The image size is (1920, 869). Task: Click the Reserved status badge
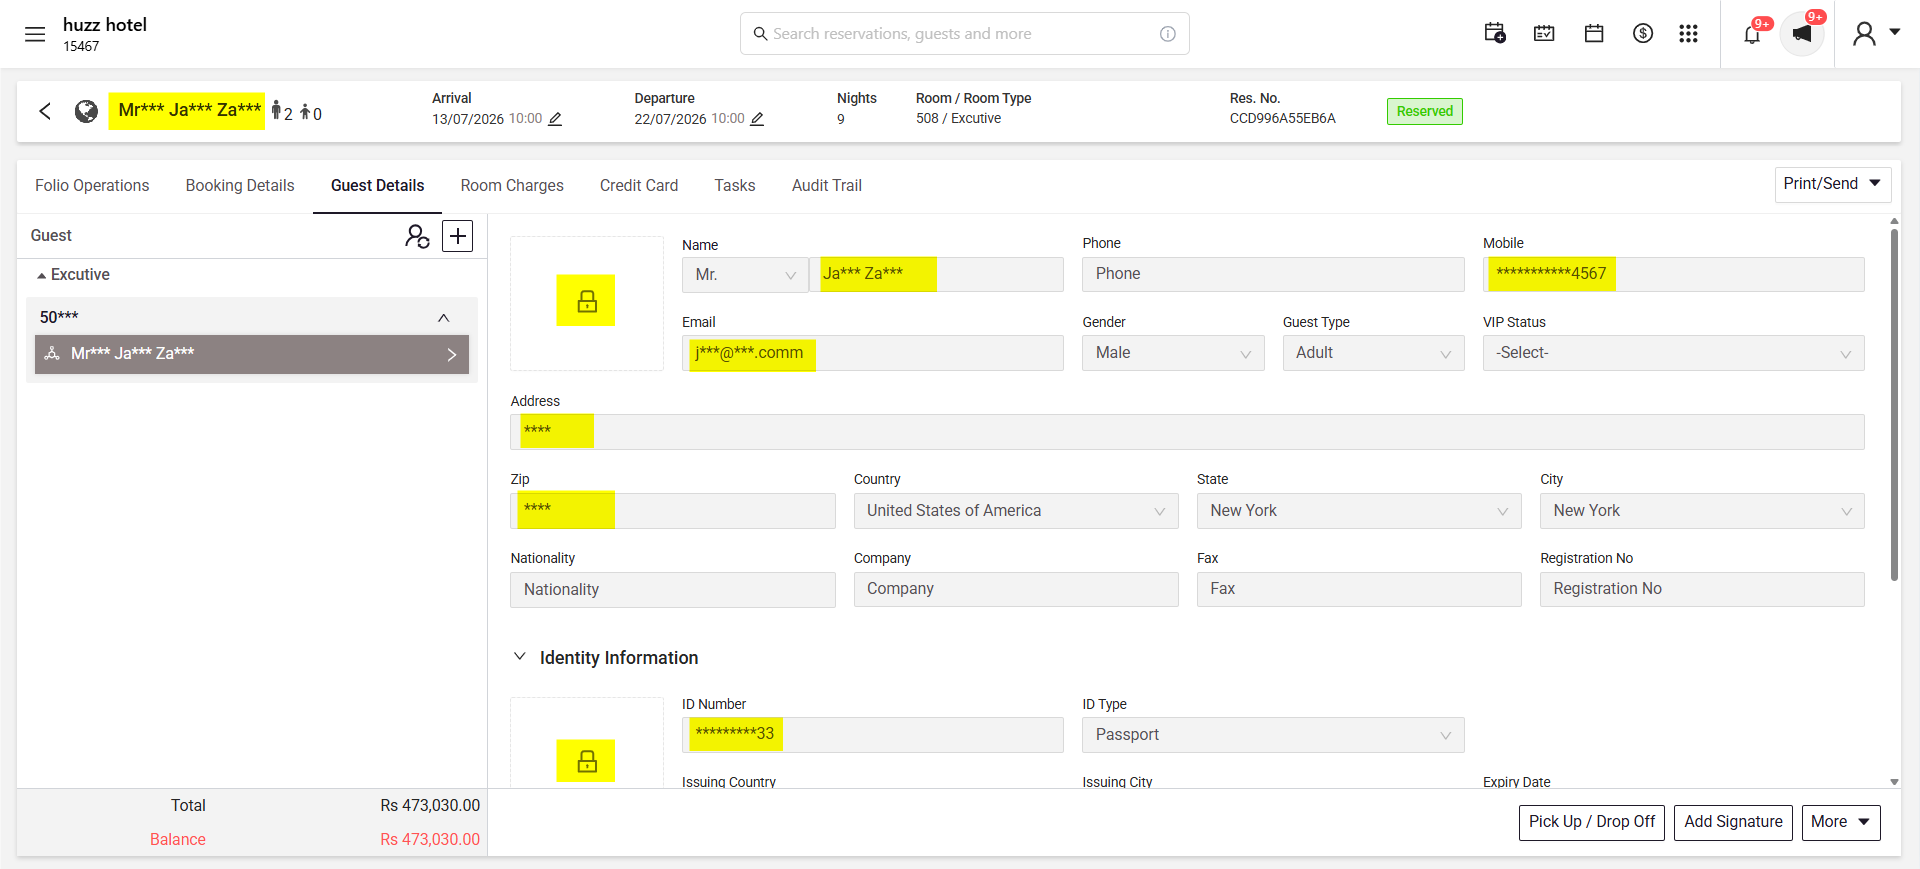[x=1425, y=111]
